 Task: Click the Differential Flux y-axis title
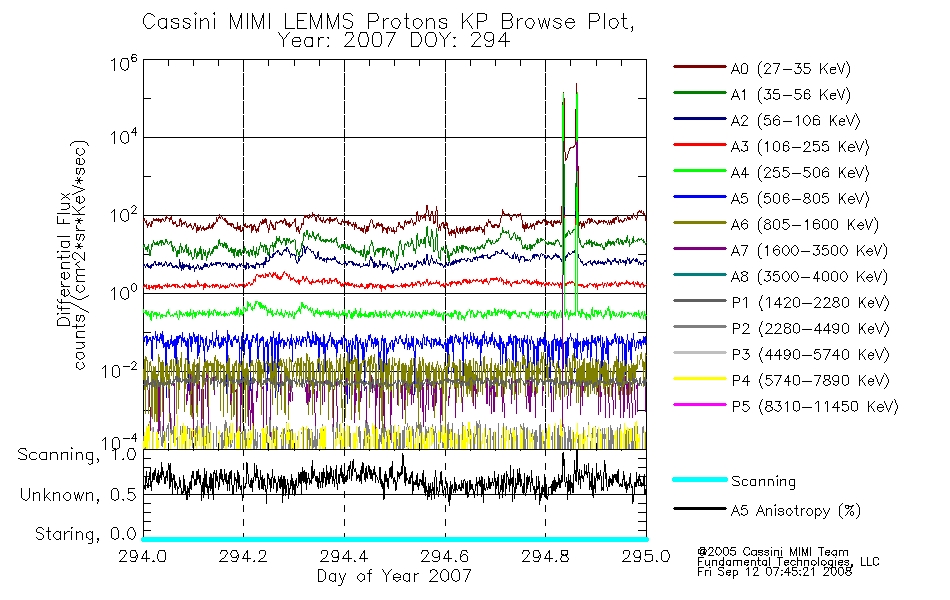64,259
